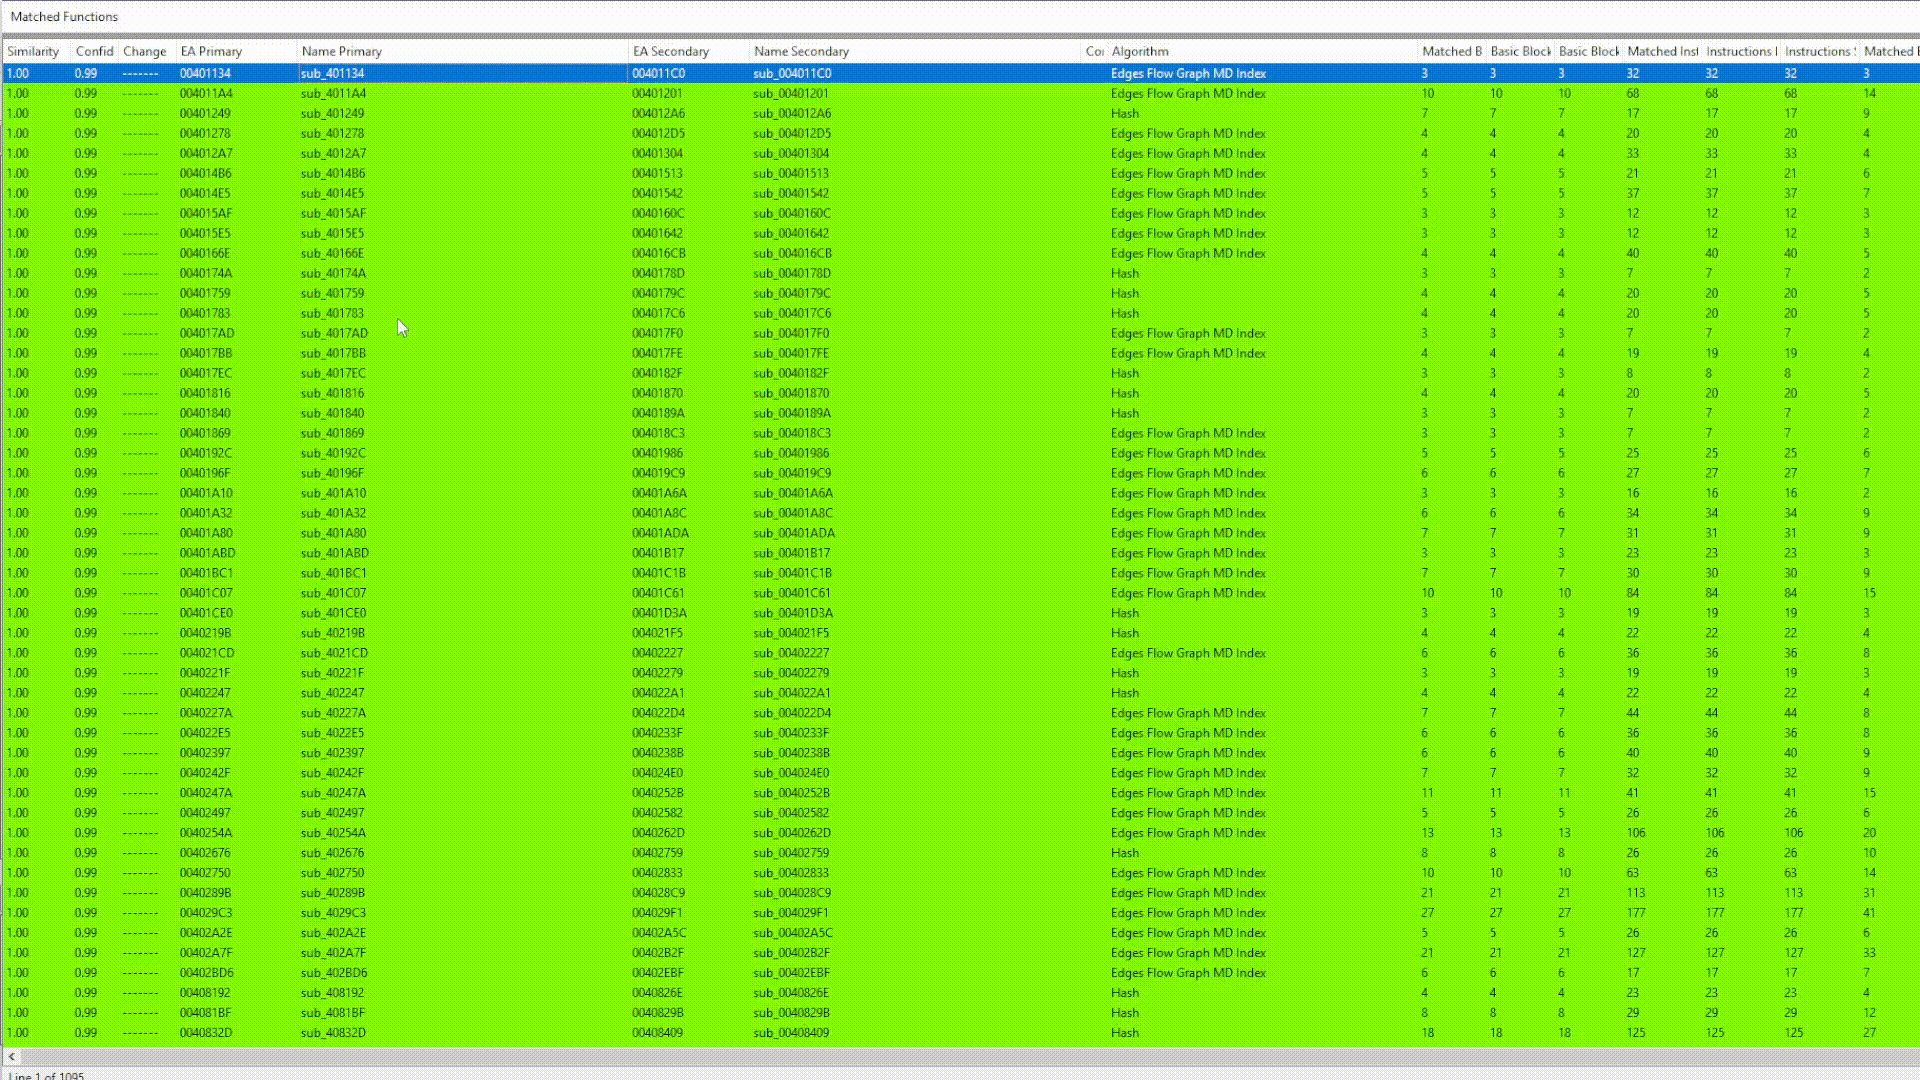Select row sub_401CE0
Screen dimensions: 1920x1080
click(960, 613)
